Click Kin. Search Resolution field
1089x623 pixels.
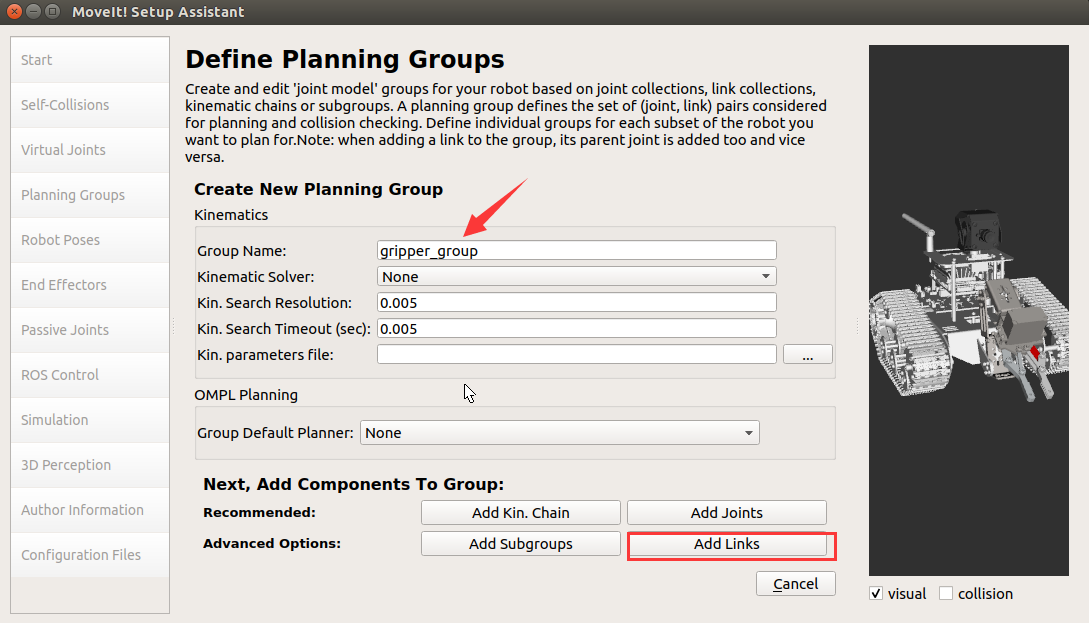pyautogui.click(x=576, y=303)
